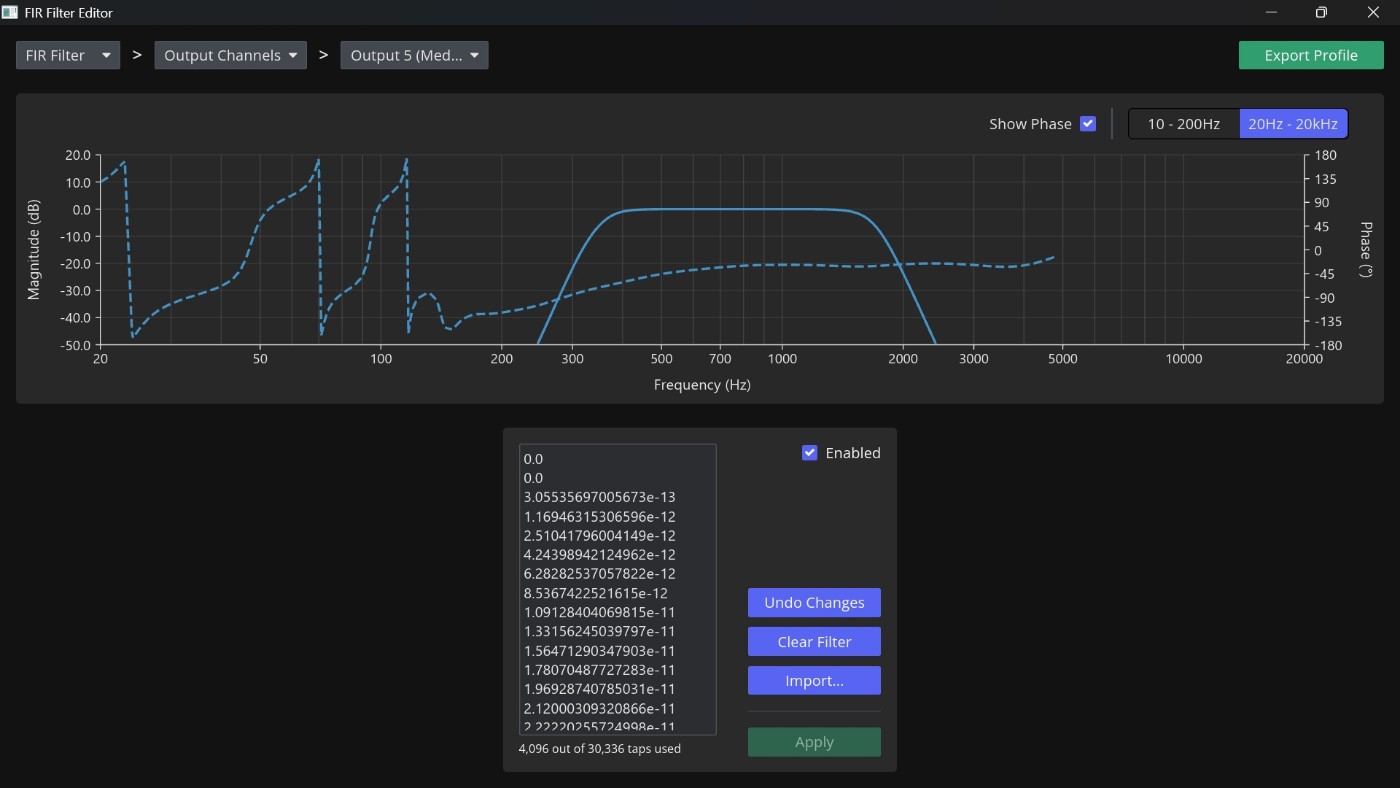1400x788 pixels.
Task: Click Undo Changes button
Action: pos(814,603)
